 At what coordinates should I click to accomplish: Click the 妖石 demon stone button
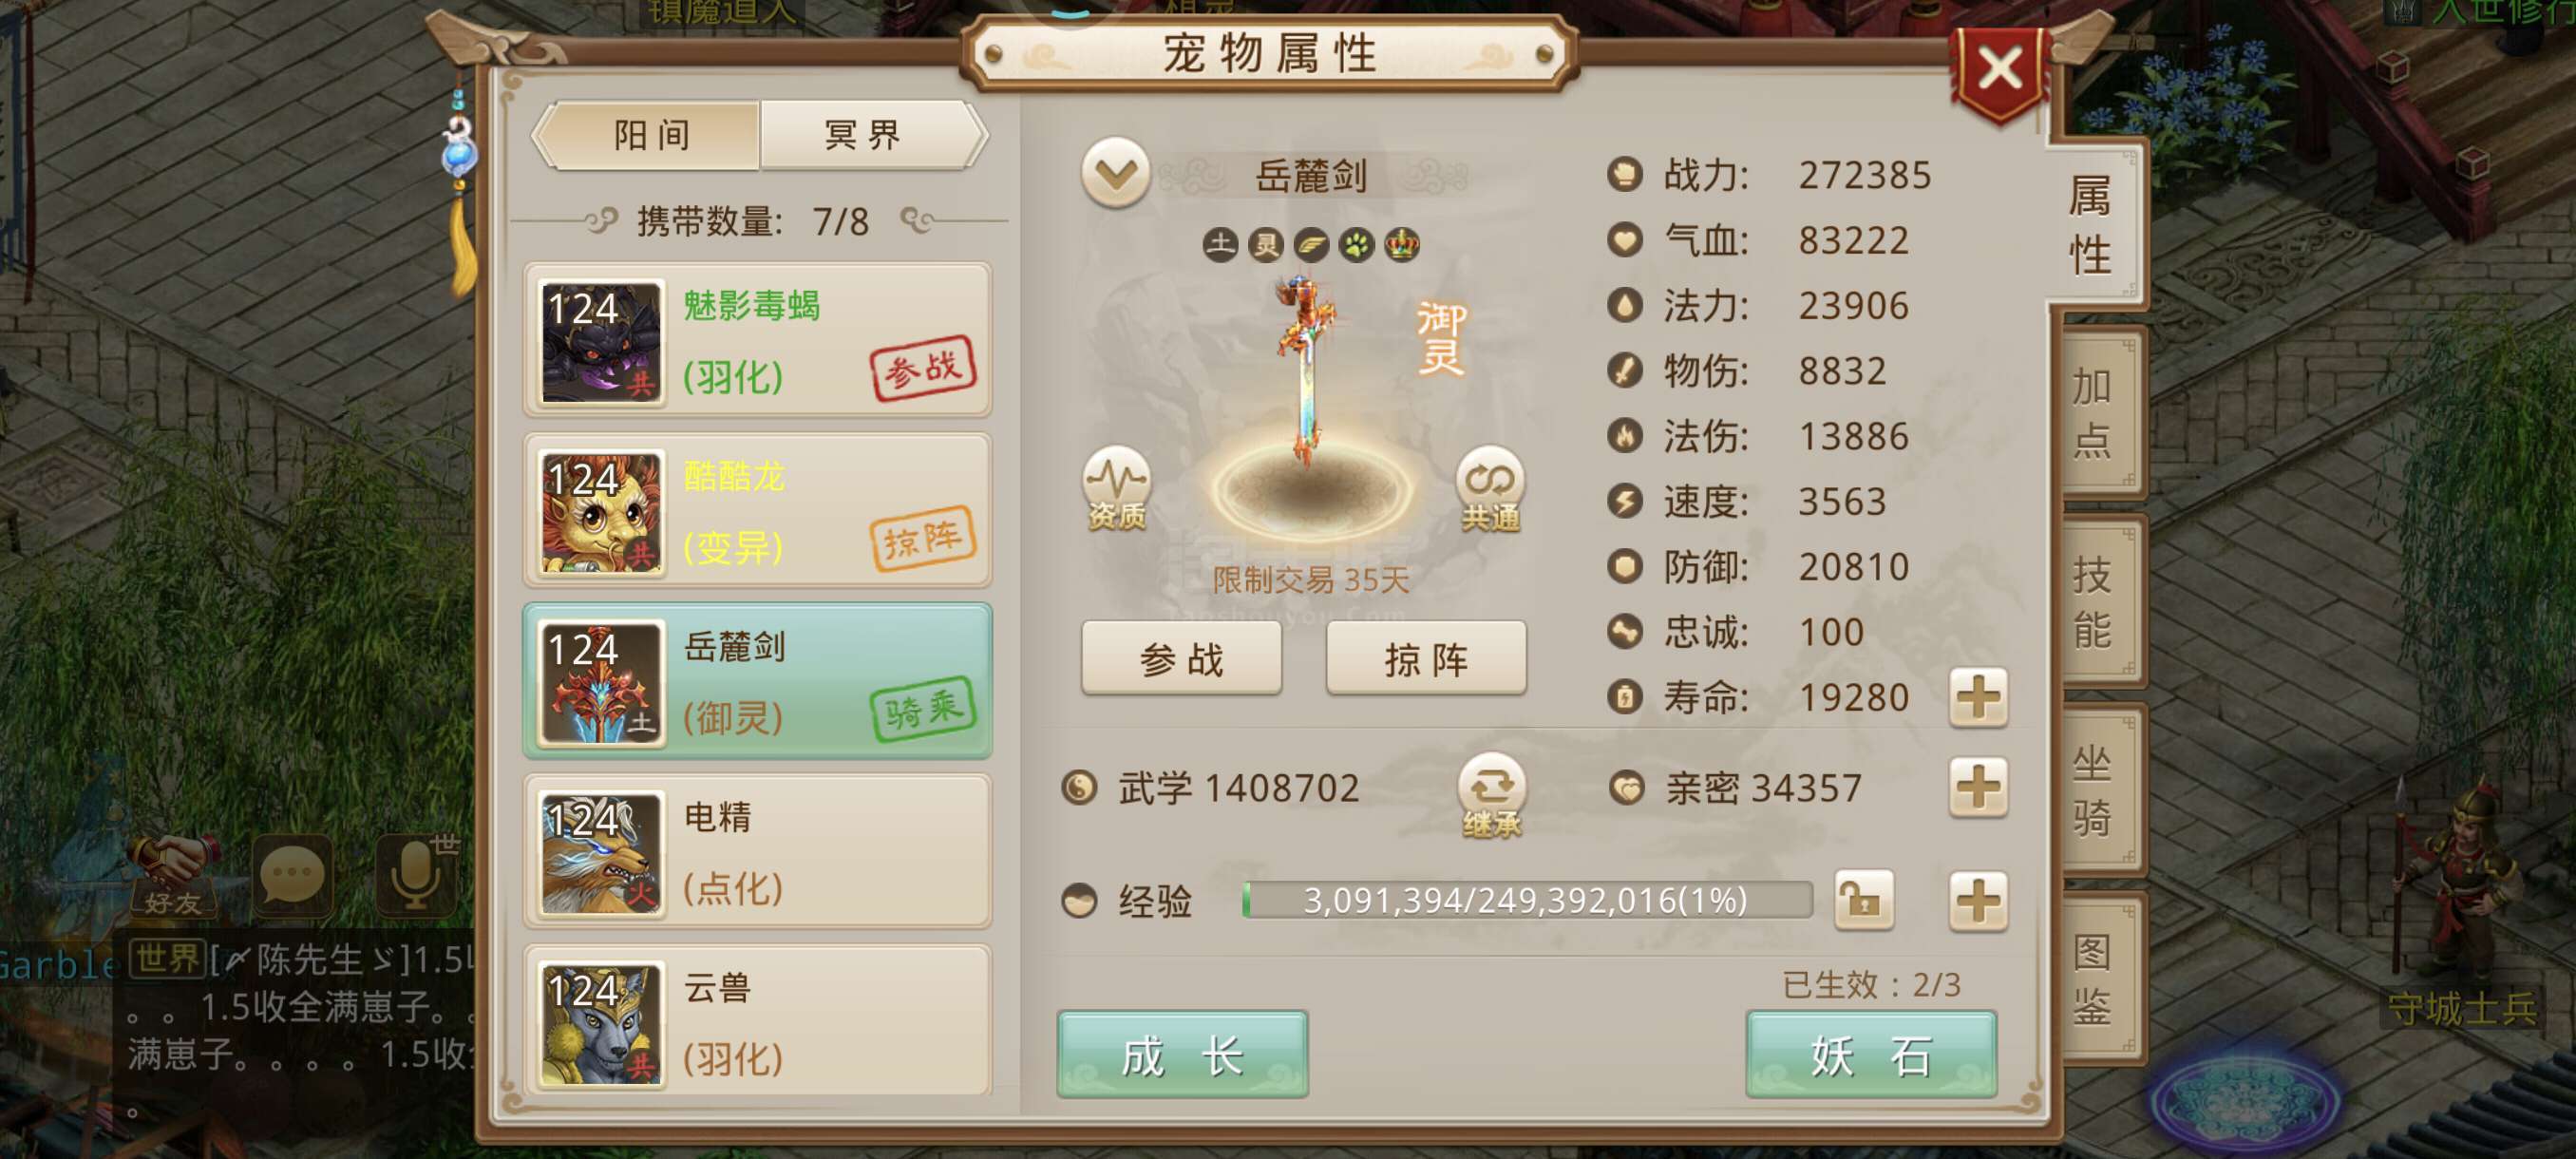1870,1055
